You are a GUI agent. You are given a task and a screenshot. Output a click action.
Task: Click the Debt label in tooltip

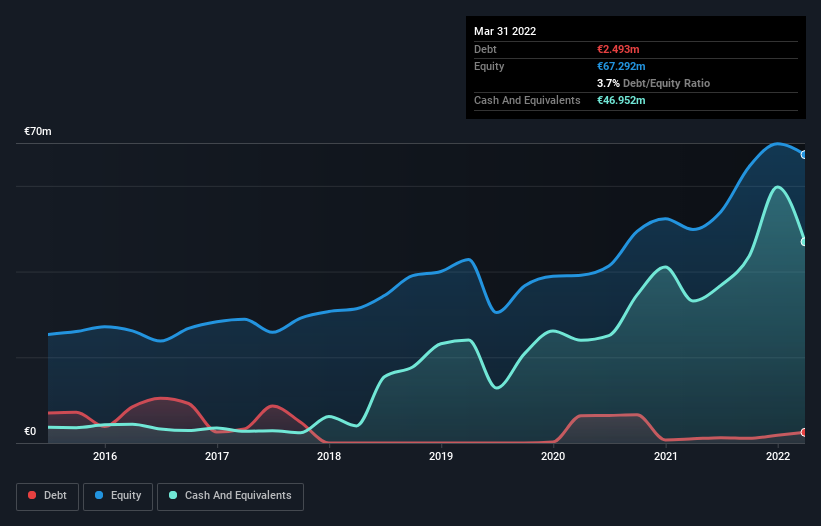point(485,49)
